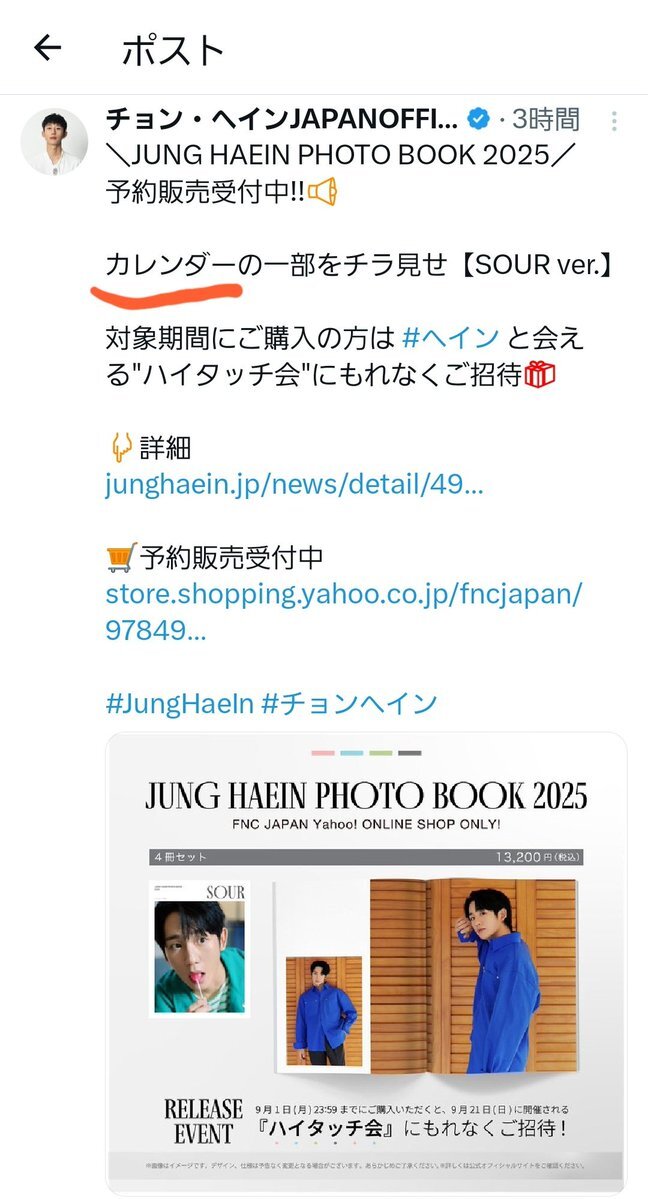648x1199 pixels.
Task: Tap the blue verified badge
Action: [479, 119]
